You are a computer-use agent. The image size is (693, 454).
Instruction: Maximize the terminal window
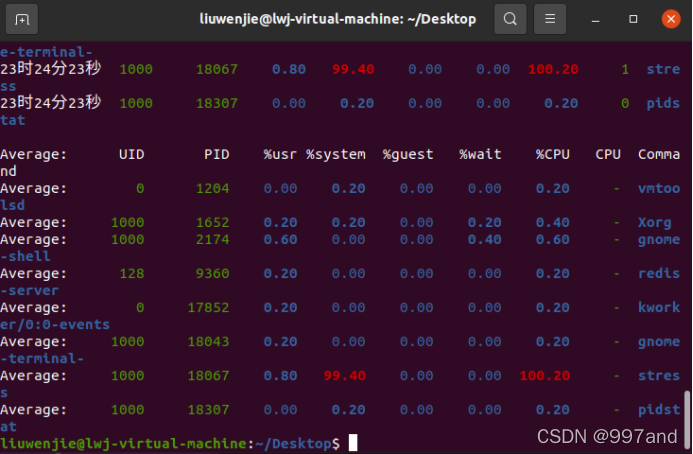633,19
